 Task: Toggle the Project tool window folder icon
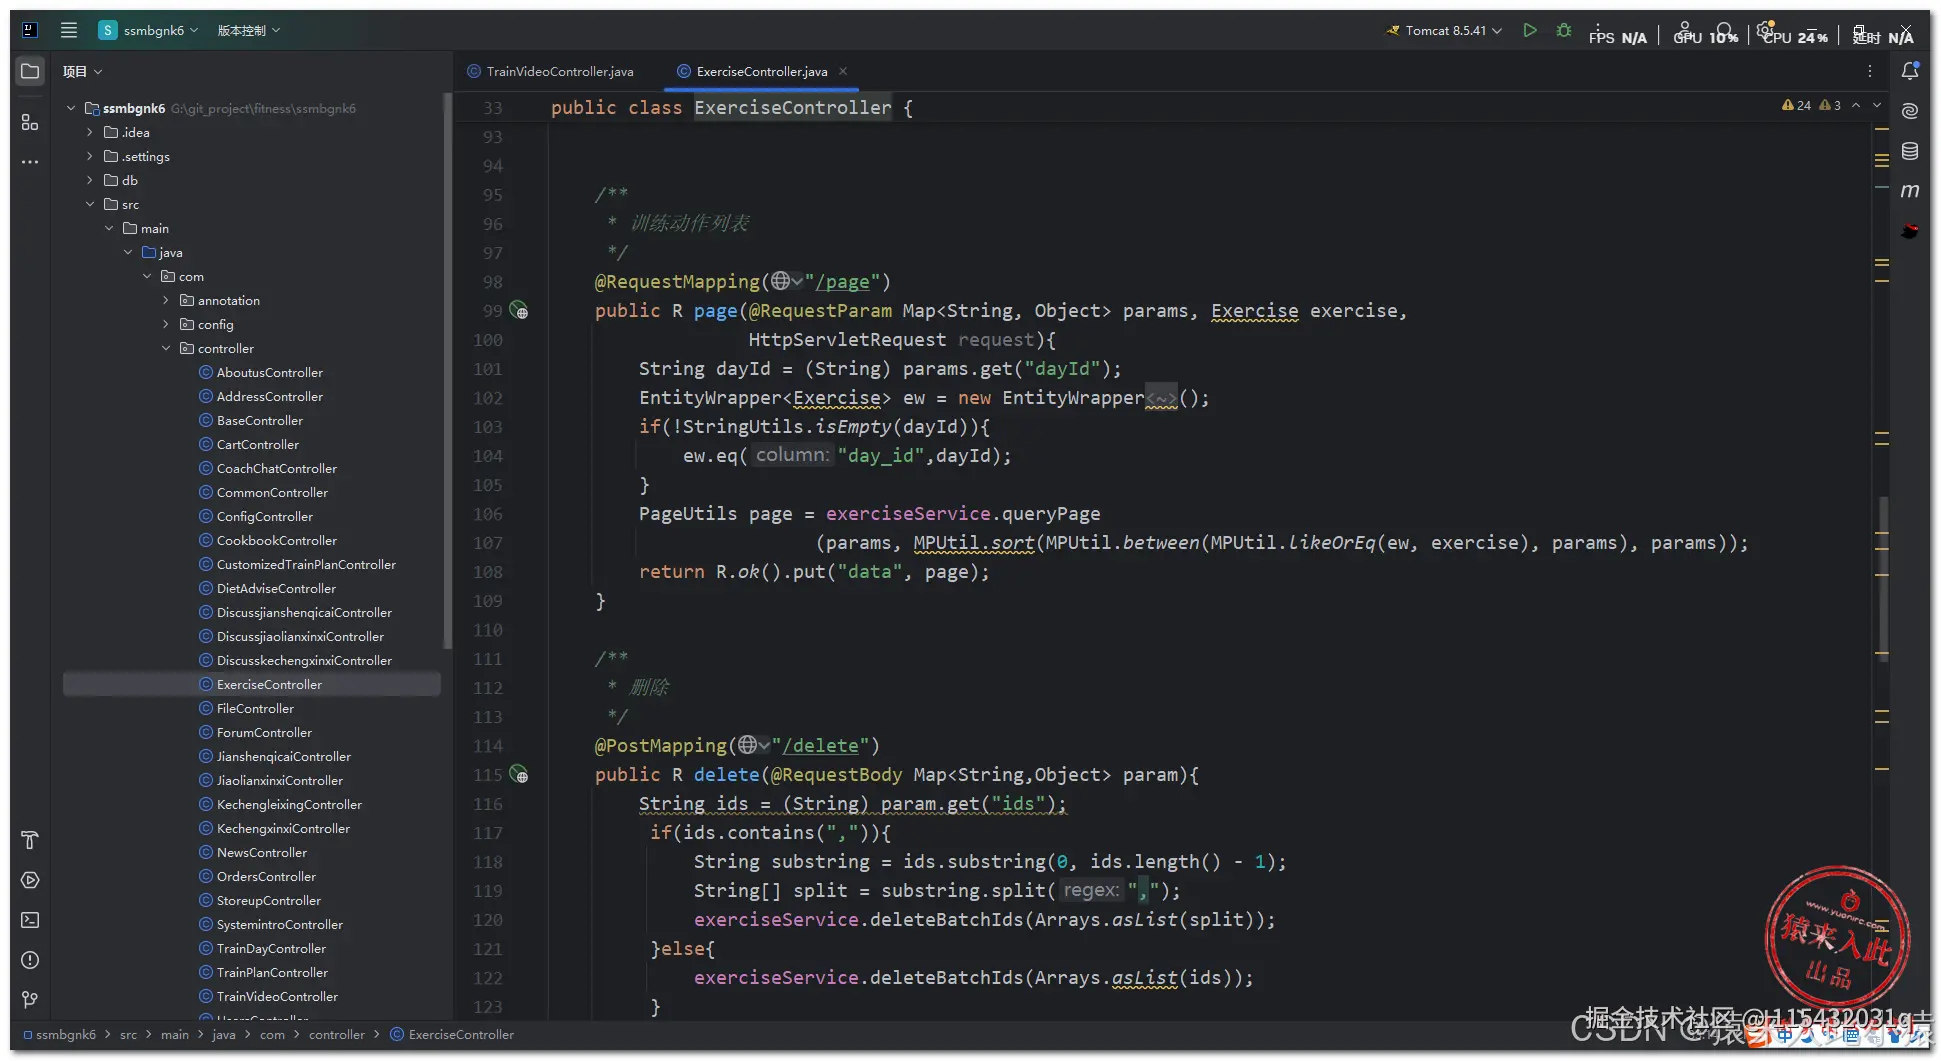pyautogui.click(x=30, y=71)
